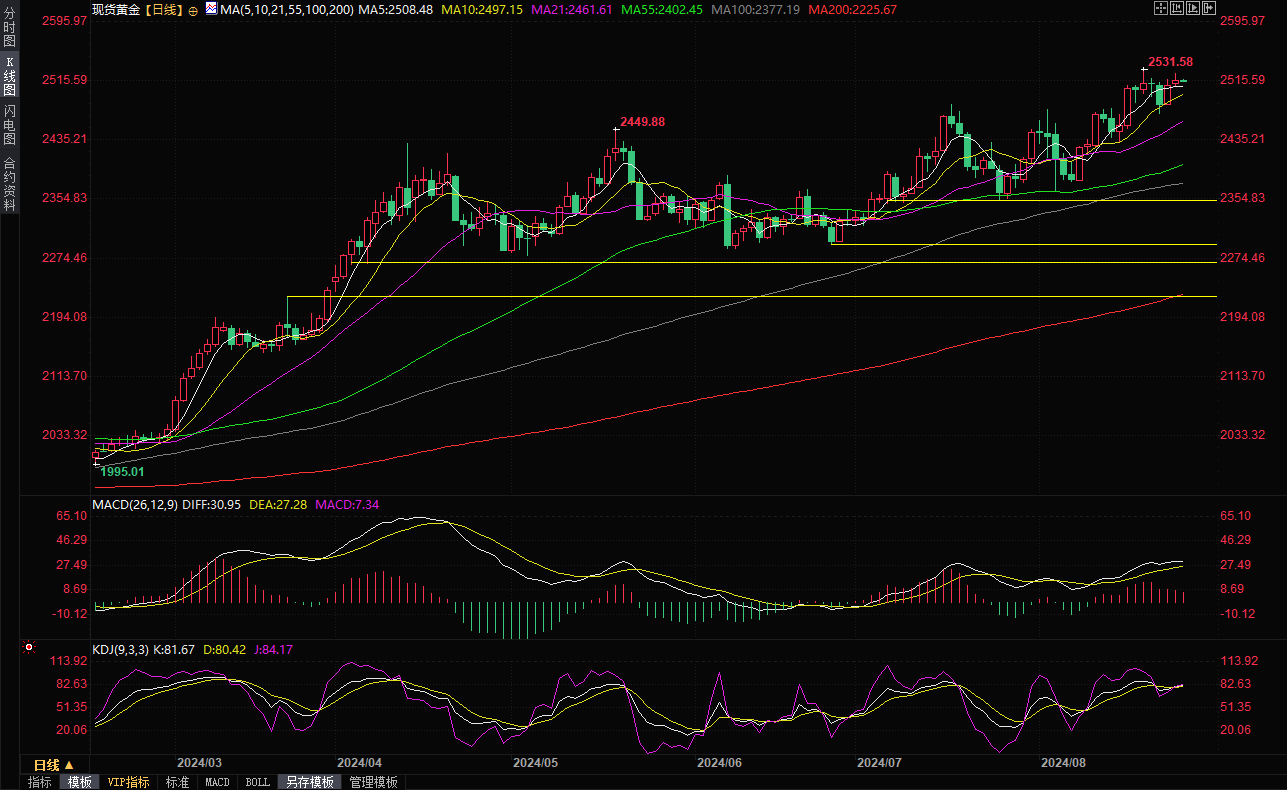
Task: Click the red sun marker icon near KDJ
Action: pos(27,650)
